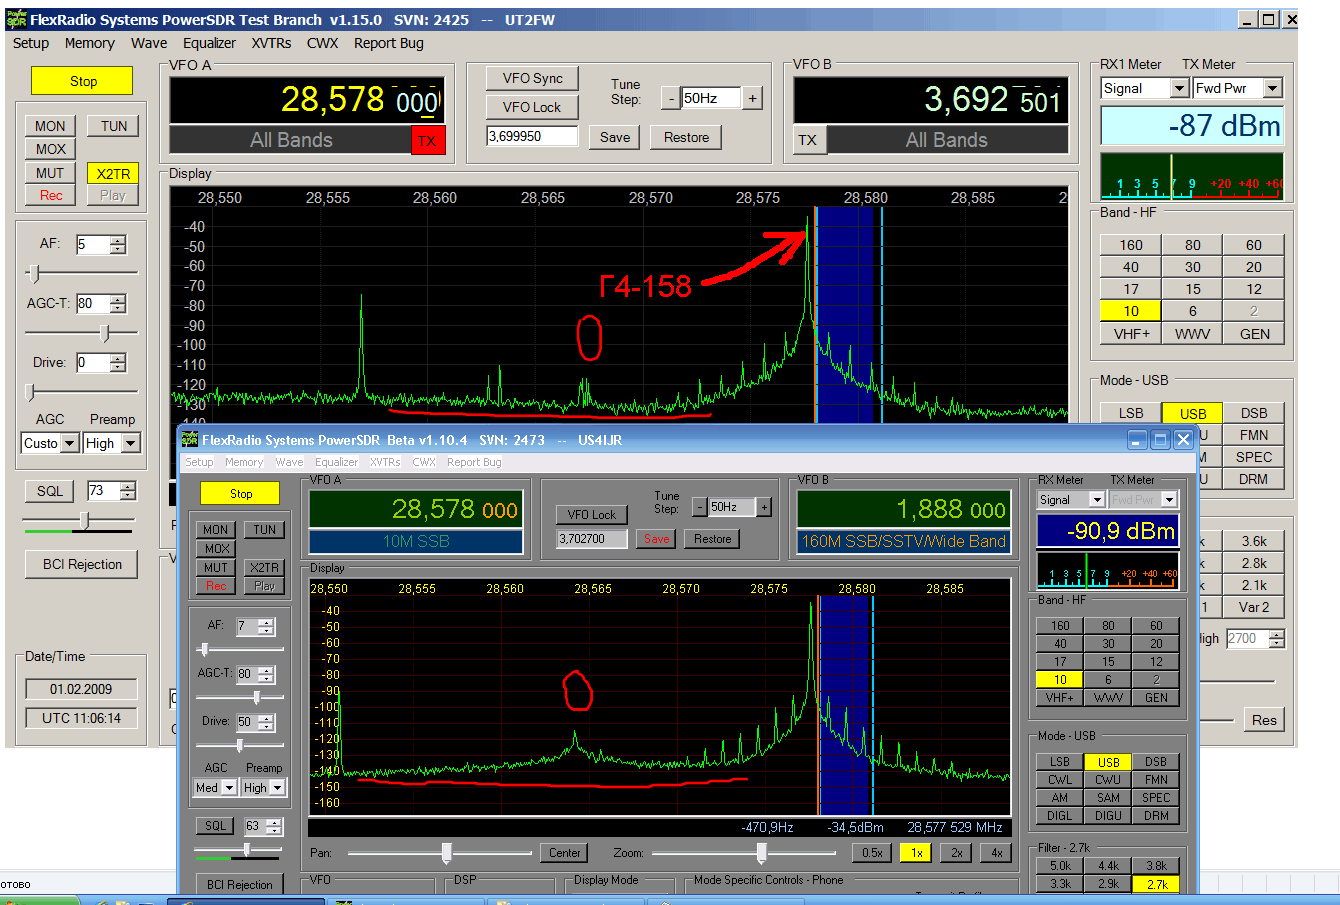Open Equalizer menu in UT2FW window
The width and height of the screenshot is (1340, 905).
209,43
